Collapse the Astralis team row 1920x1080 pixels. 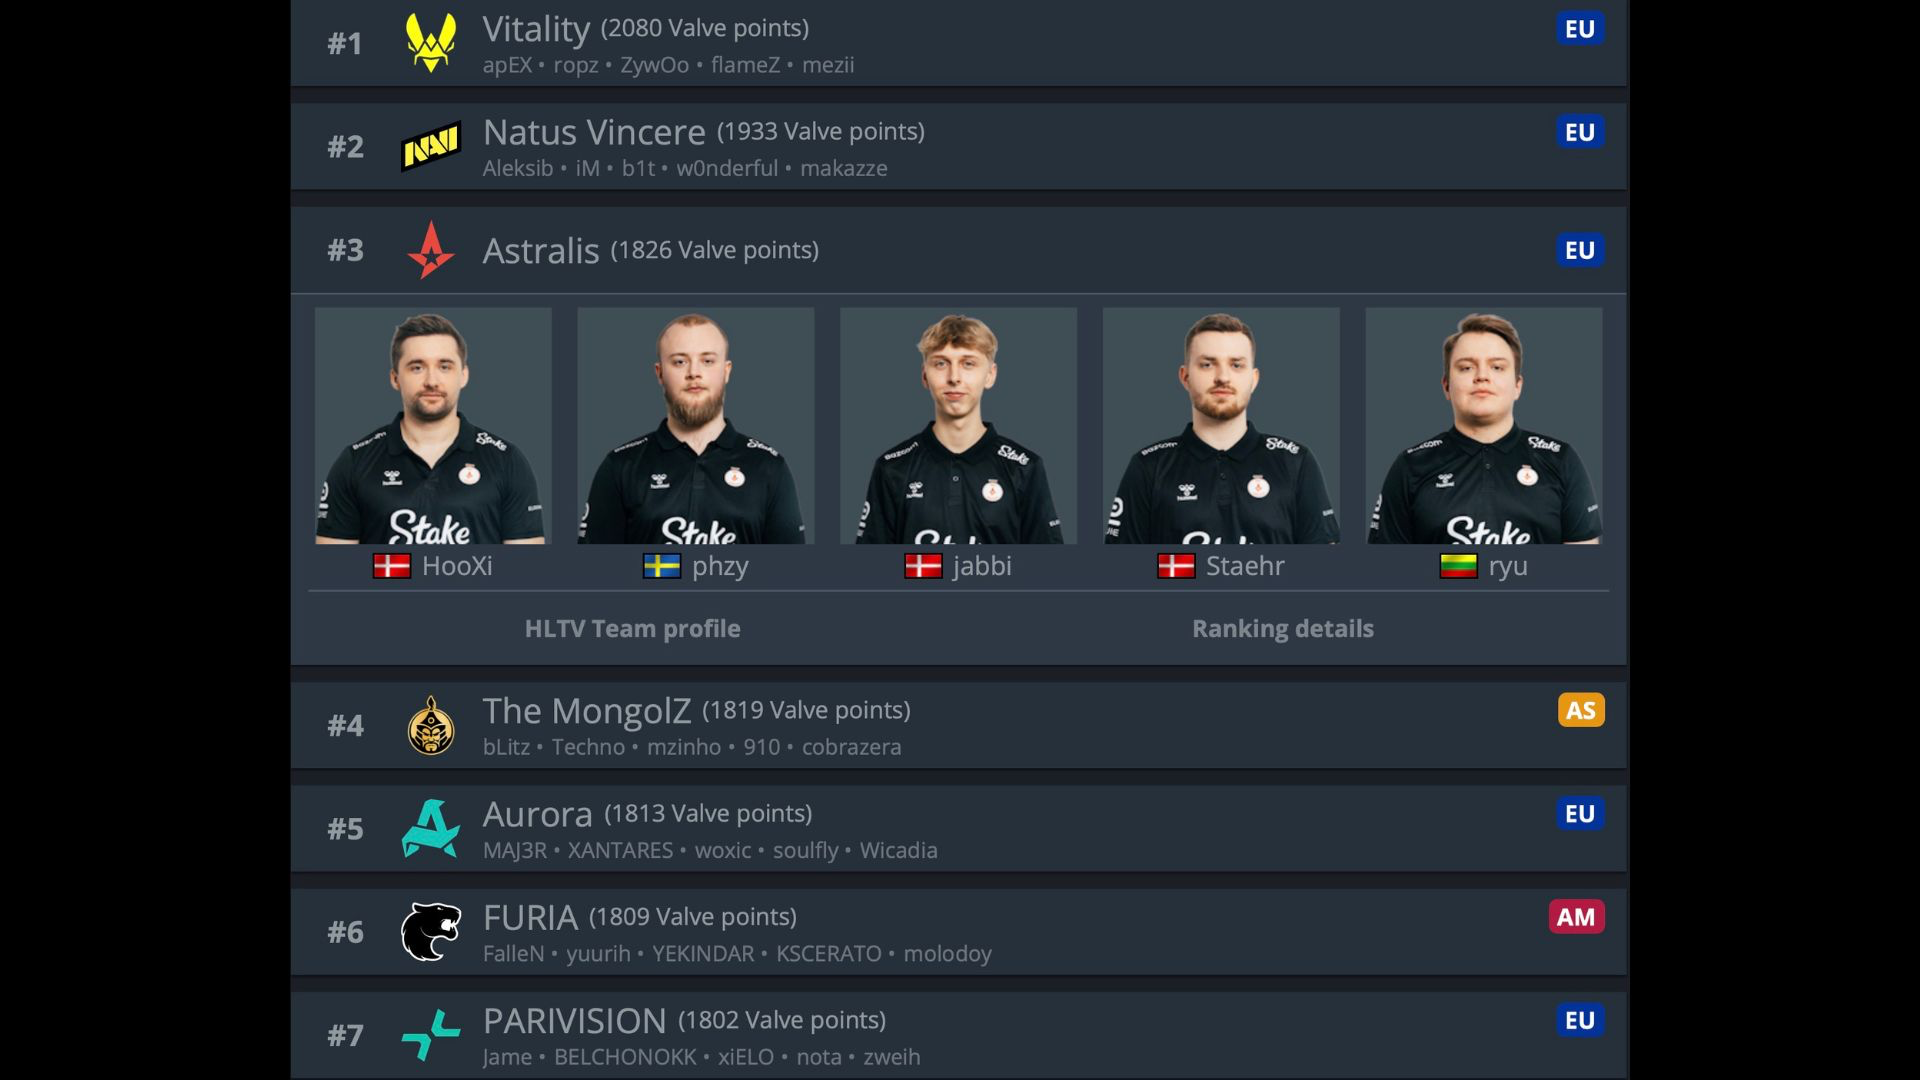pos(959,250)
